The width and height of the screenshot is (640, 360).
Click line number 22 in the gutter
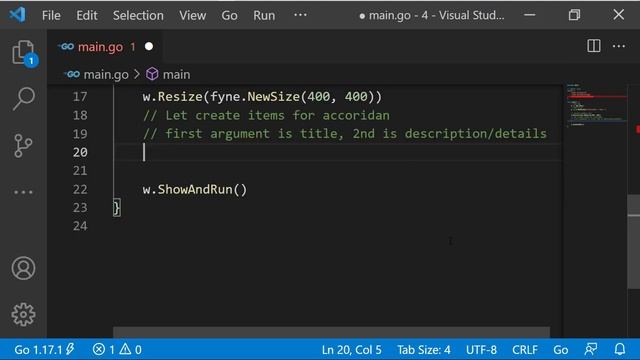[80, 189]
